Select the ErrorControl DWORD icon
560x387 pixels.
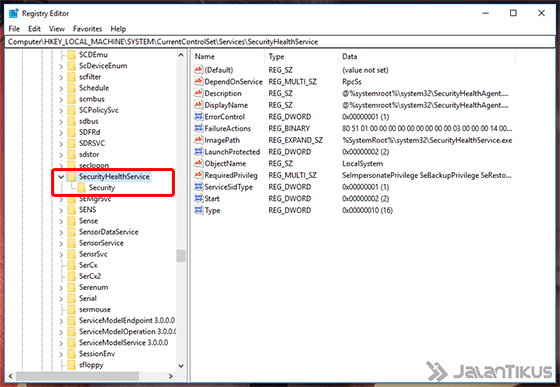198,116
